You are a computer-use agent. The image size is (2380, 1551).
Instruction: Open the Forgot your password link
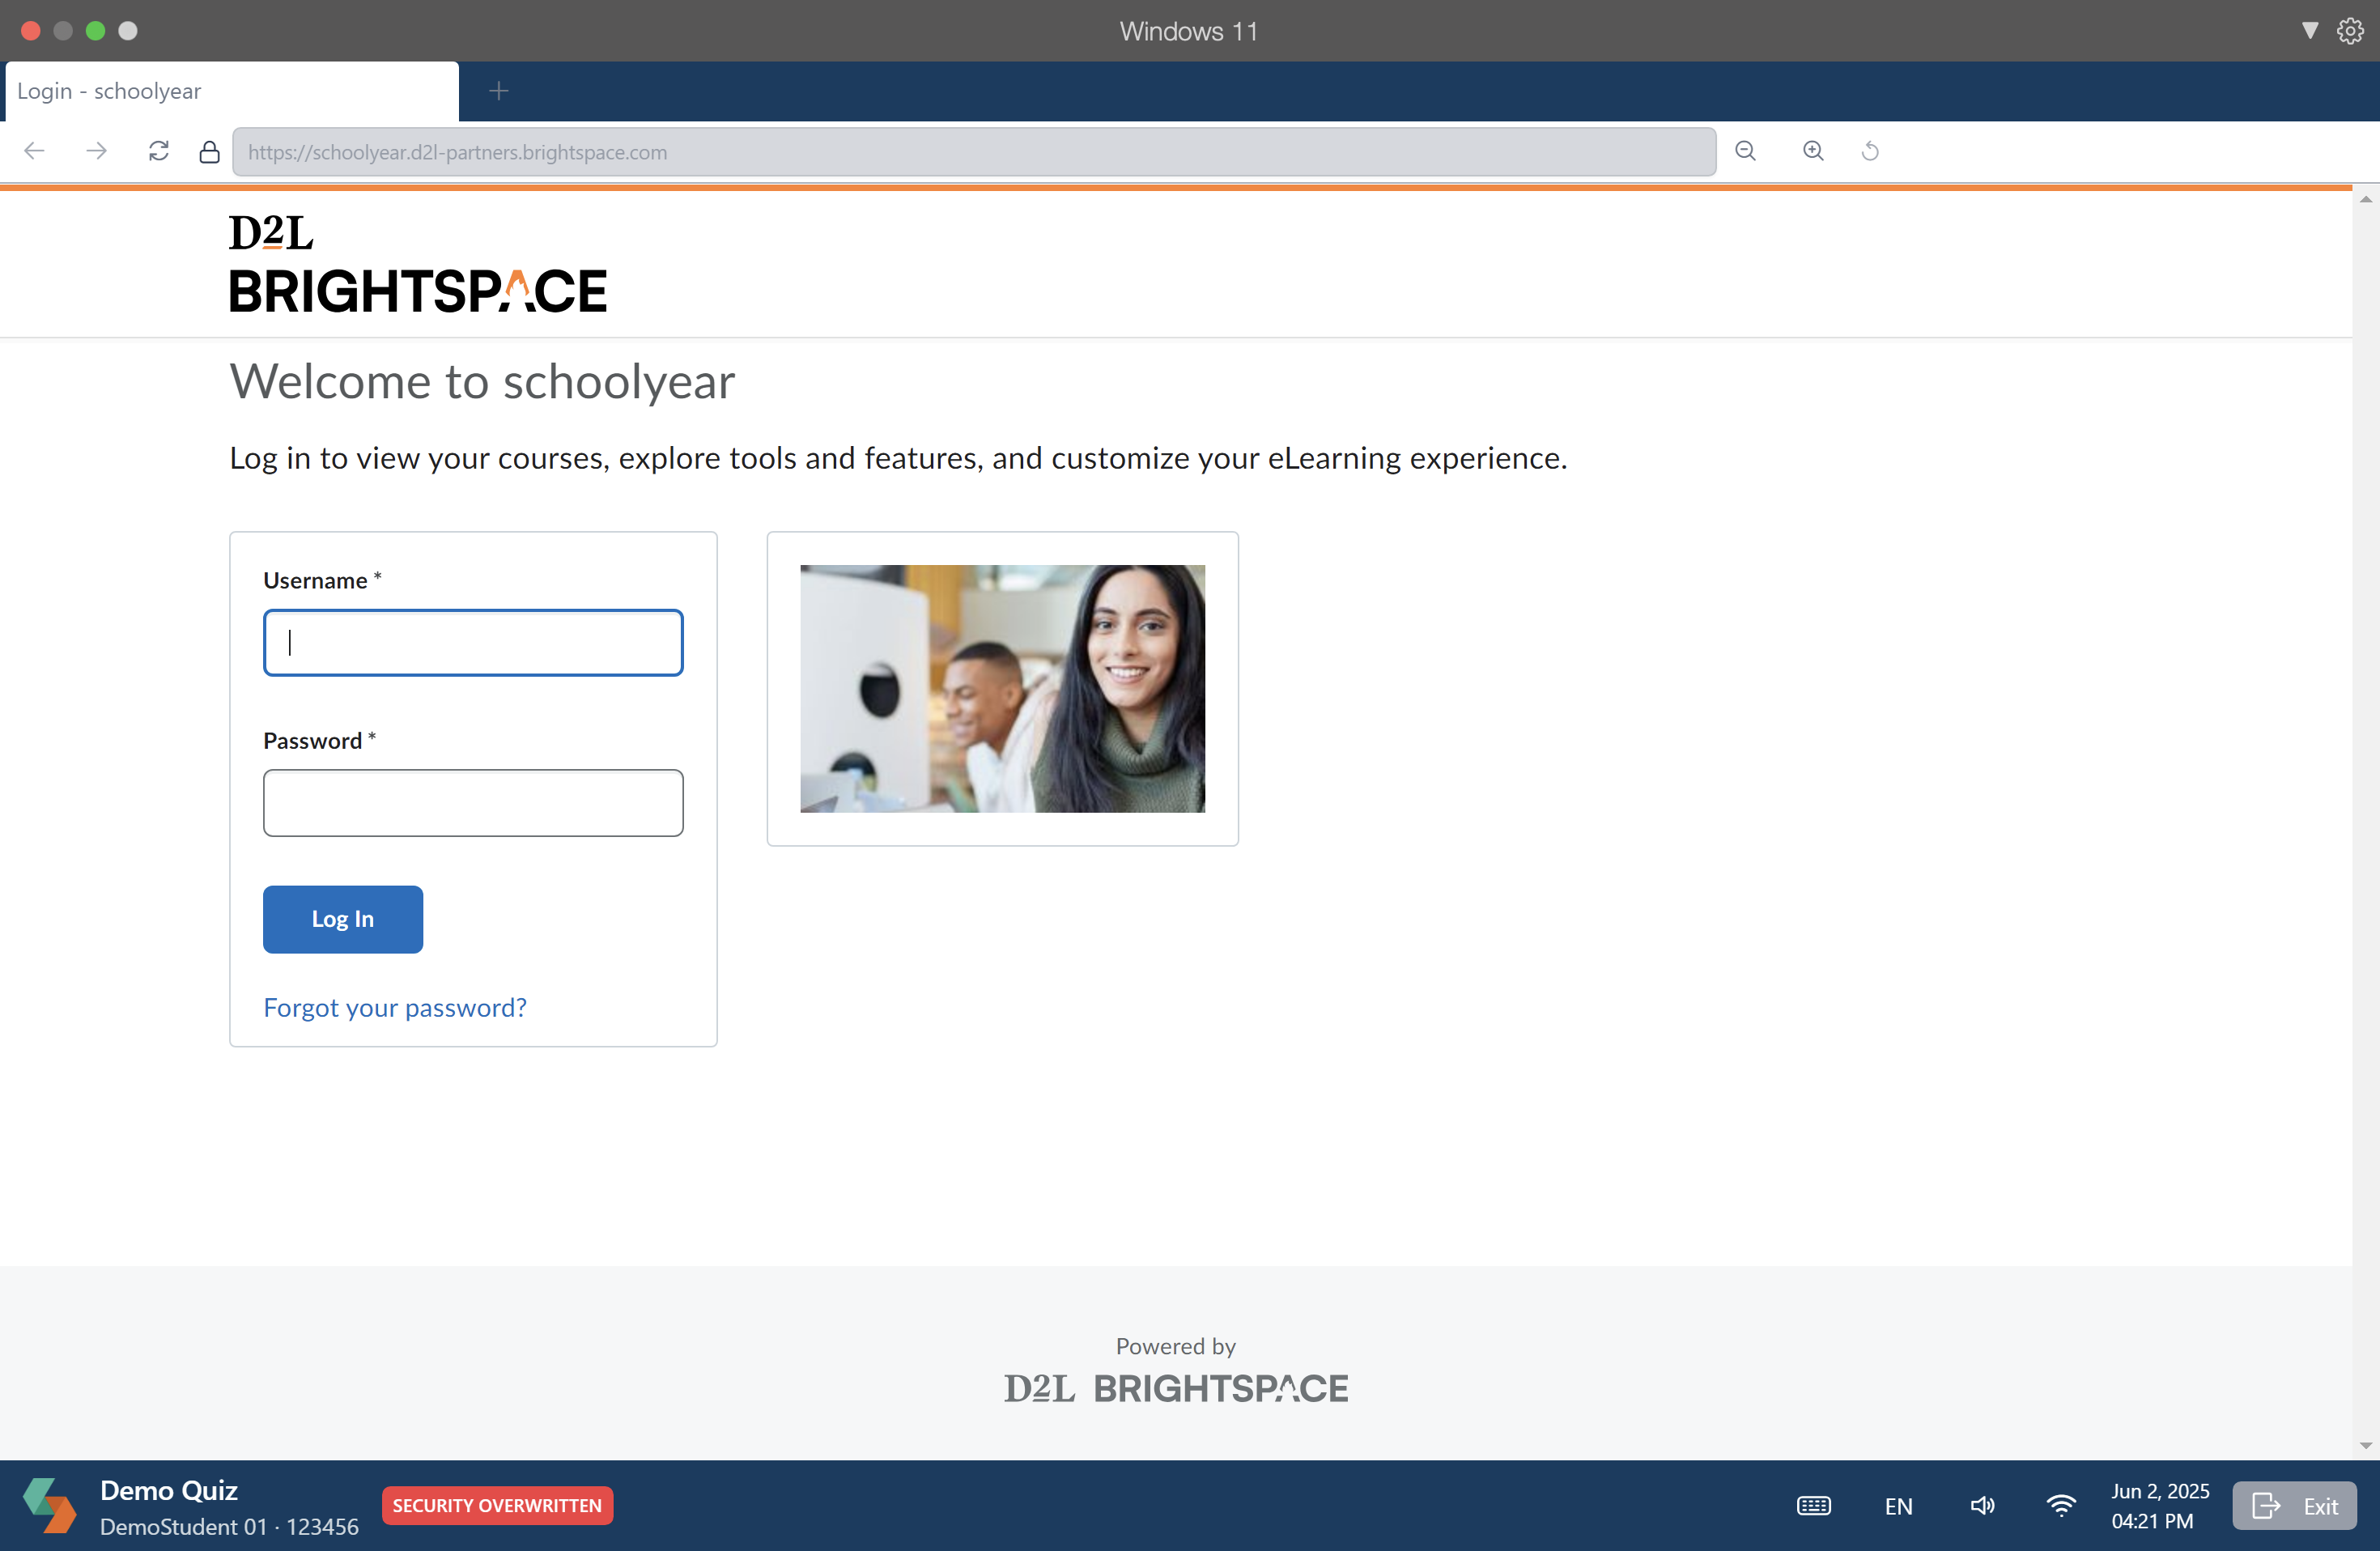coord(395,1007)
